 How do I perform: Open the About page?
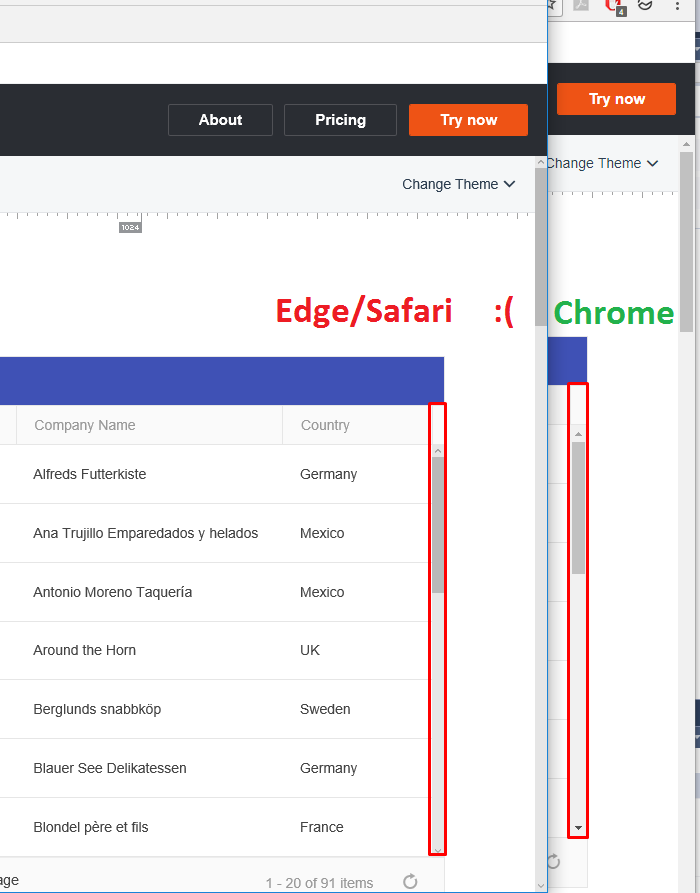(220, 120)
